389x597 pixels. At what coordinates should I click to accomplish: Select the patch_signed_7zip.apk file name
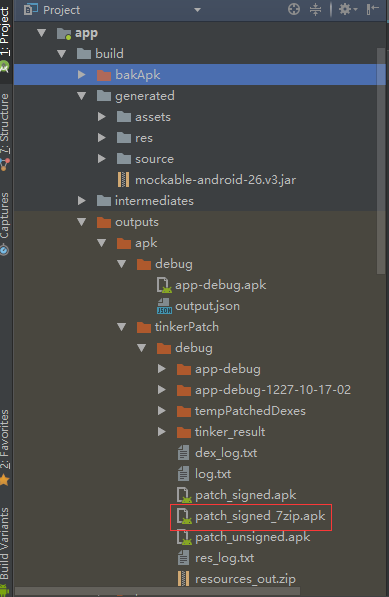pyautogui.click(x=260, y=516)
